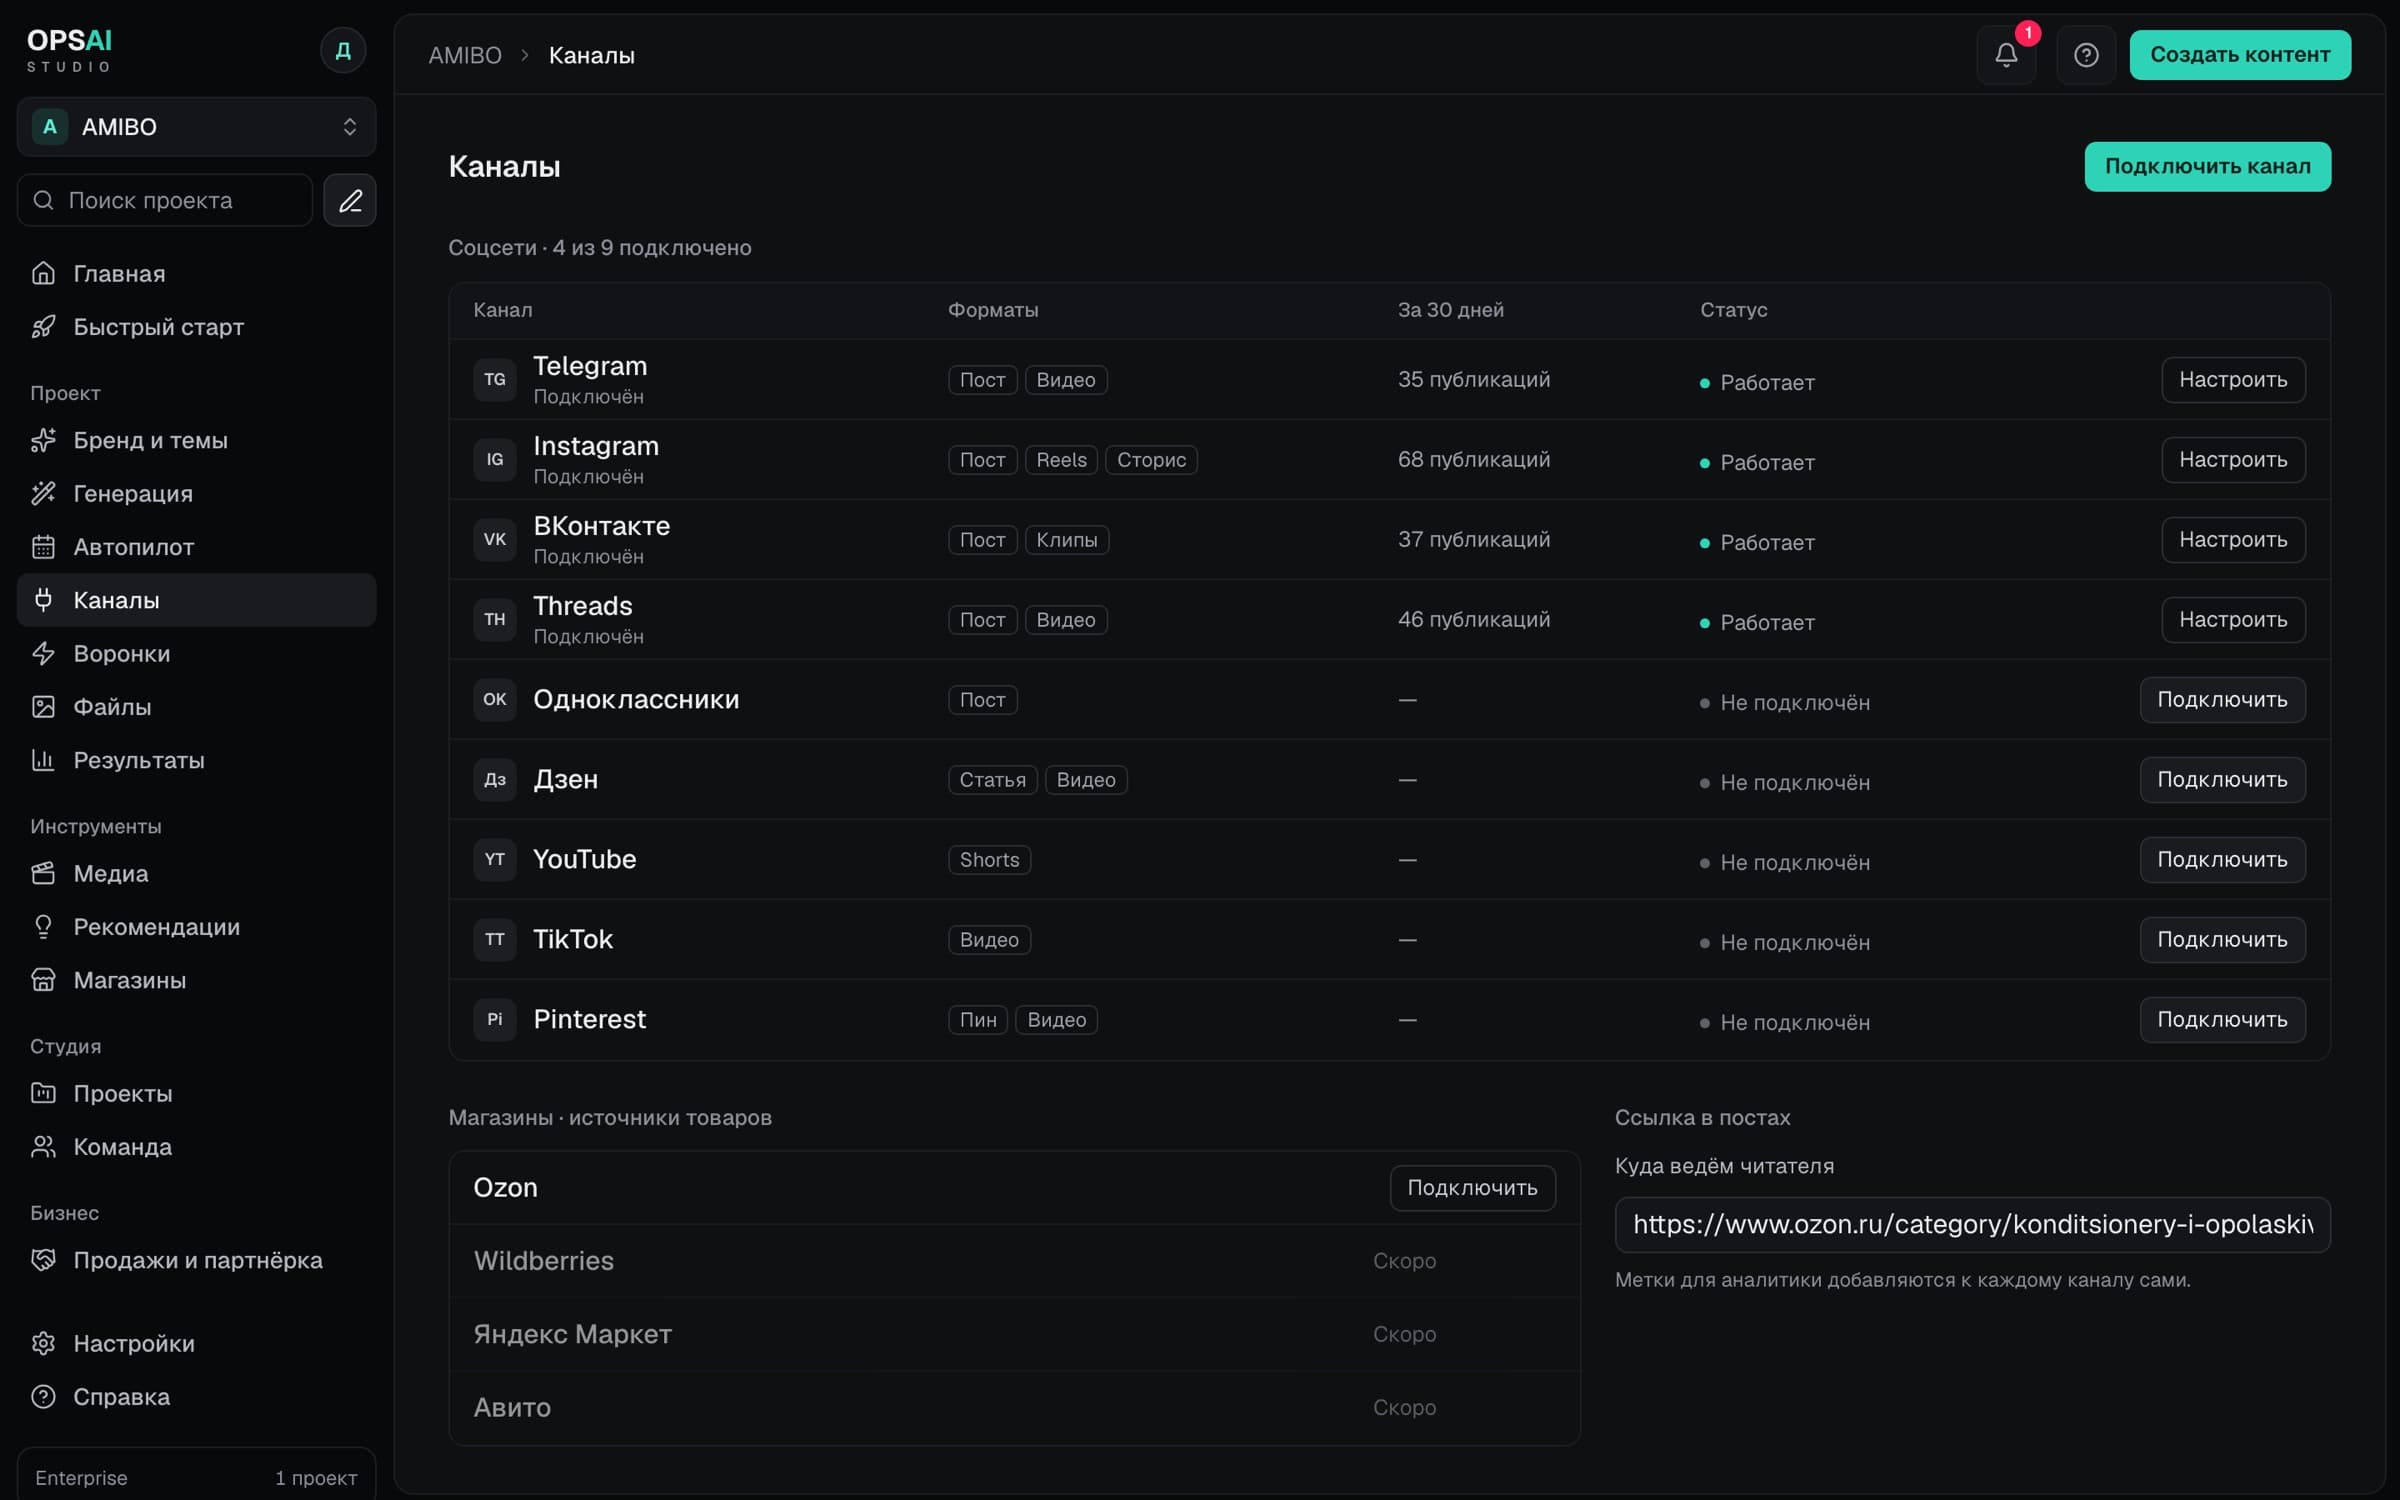The image size is (2400, 1500).
Task: Click the TG channel badge for Telegram
Action: [x=494, y=379]
